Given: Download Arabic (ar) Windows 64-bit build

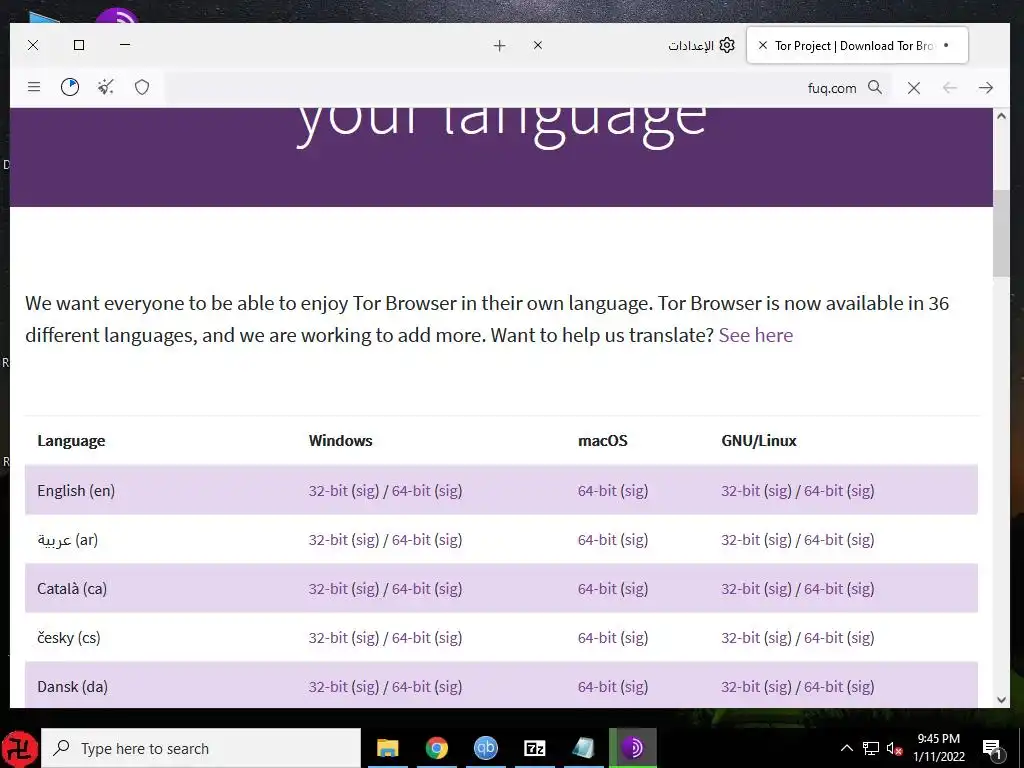Looking at the screenshot, I should pyautogui.click(x=411, y=539).
